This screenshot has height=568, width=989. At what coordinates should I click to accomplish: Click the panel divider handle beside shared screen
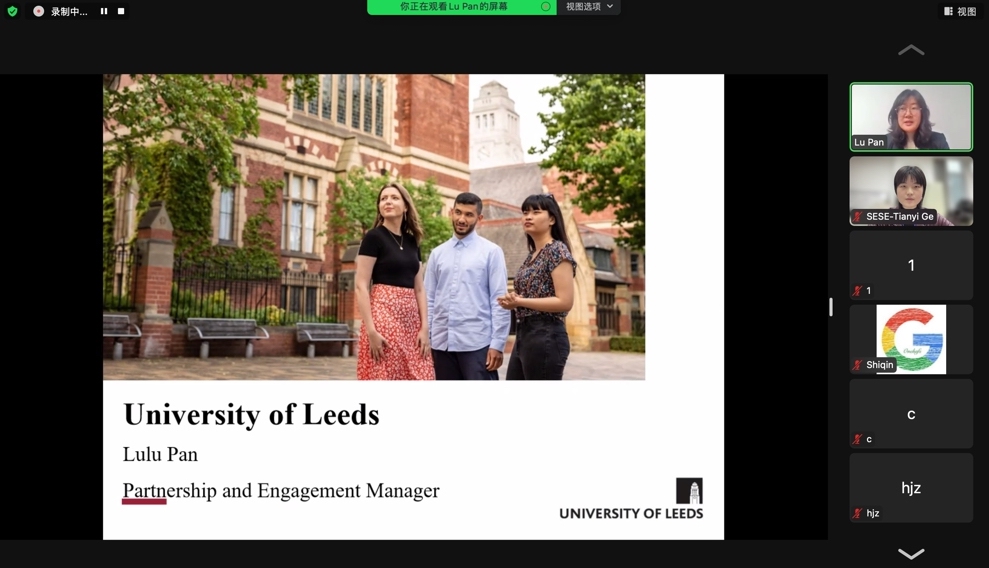831,307
